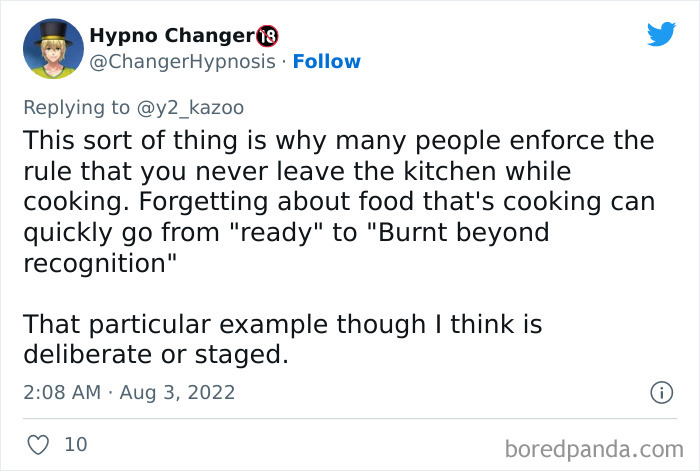Open the @y2_kazoo mention

pyautogui.click(x=194, y=106)
